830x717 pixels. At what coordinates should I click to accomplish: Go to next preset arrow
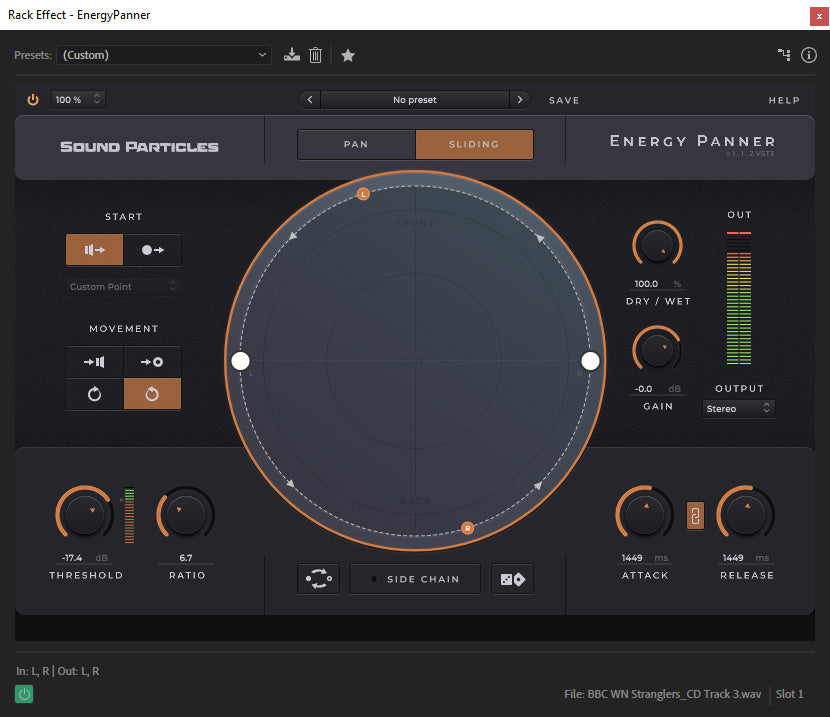click(x=520, y=99)
